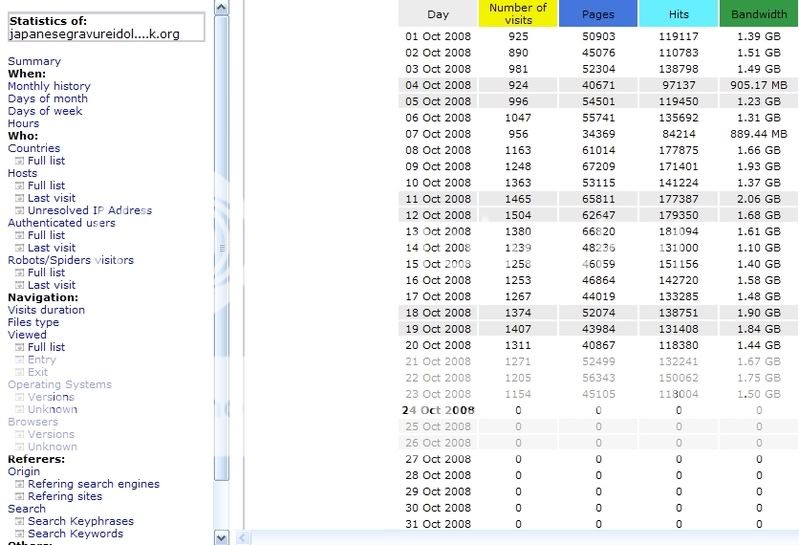Click the icon beside Unresolved IP Address
The height and width of the screenshot is (545, 799).
(20, 211)
